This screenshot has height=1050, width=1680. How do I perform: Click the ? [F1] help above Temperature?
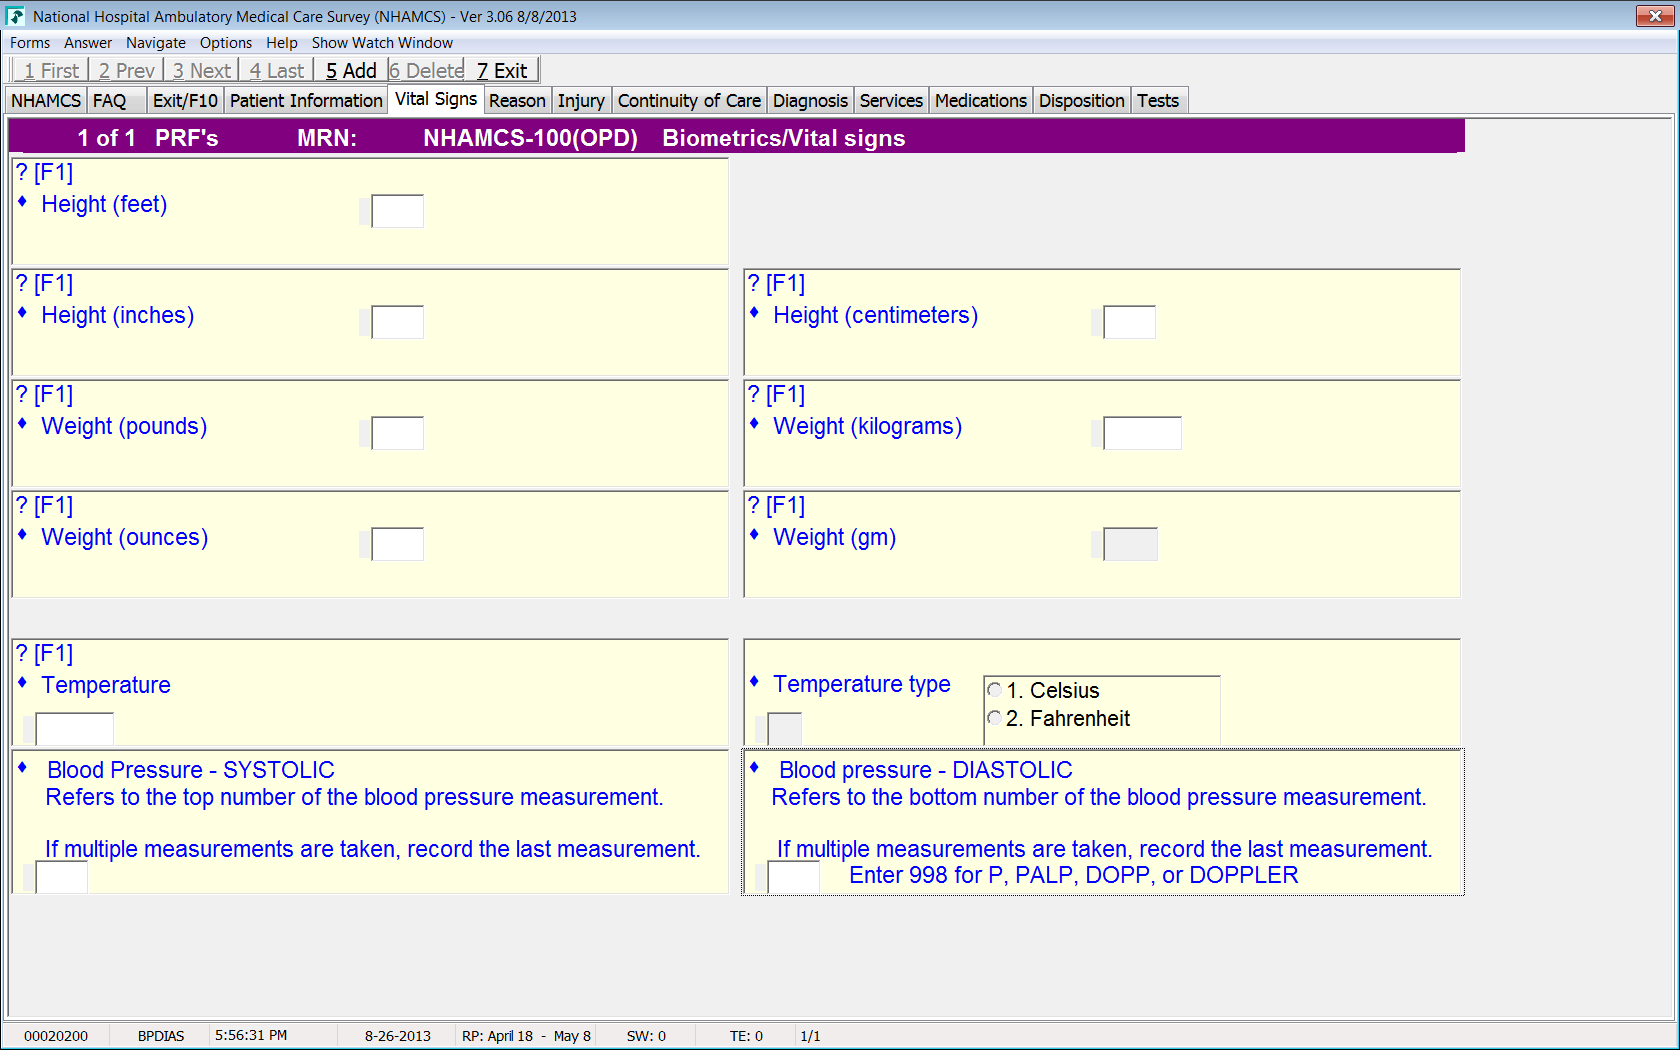point(45,654)
